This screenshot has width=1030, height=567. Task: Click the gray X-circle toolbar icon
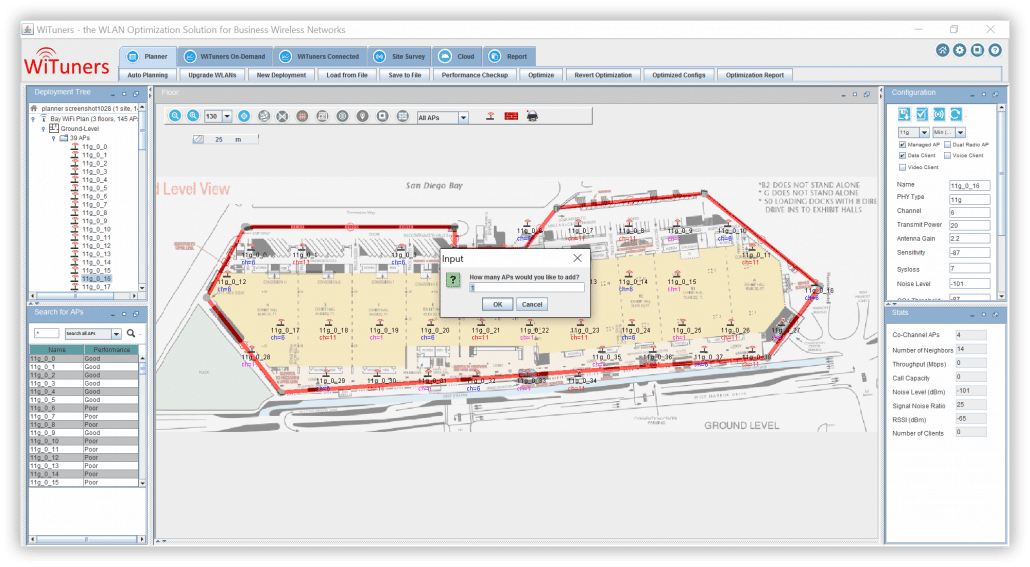[x=282, y=116]
